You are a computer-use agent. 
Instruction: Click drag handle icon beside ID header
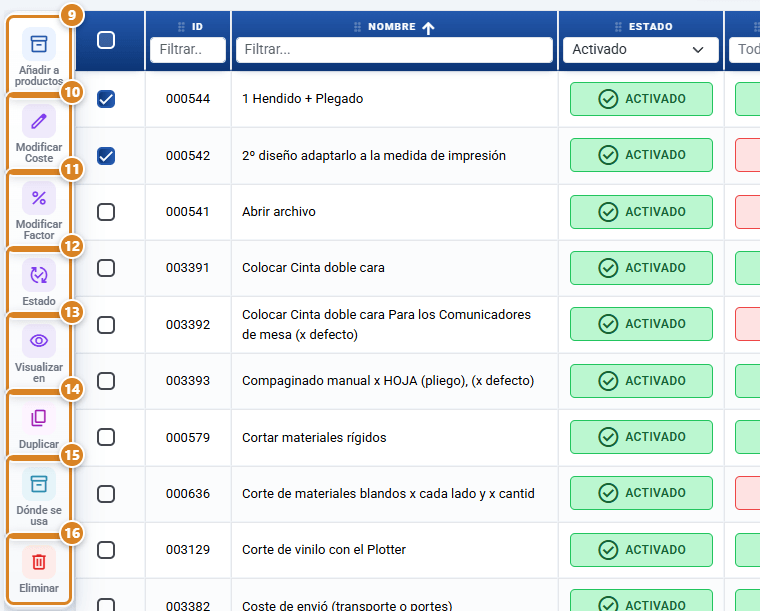click(x=181, y=27)
